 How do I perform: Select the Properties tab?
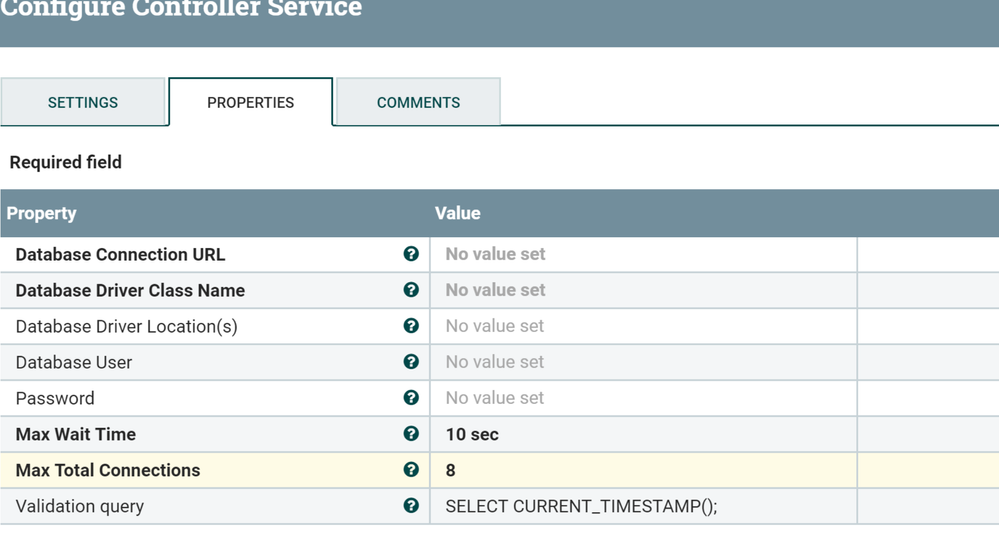coord(250,102)
